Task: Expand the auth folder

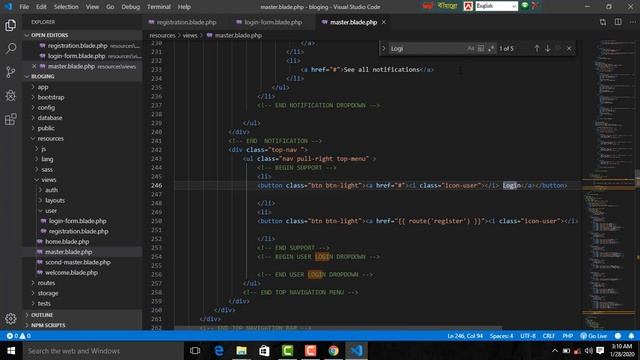Action: (82, 190)
